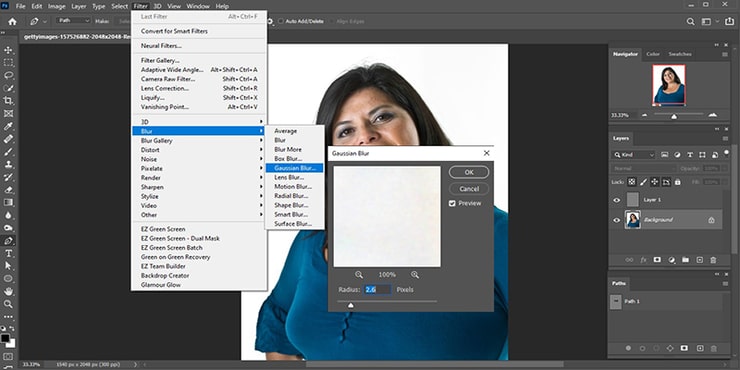Open the Layers panel options menu icon
This screenshot has height=370, width=740.
(x=725, y=138)
